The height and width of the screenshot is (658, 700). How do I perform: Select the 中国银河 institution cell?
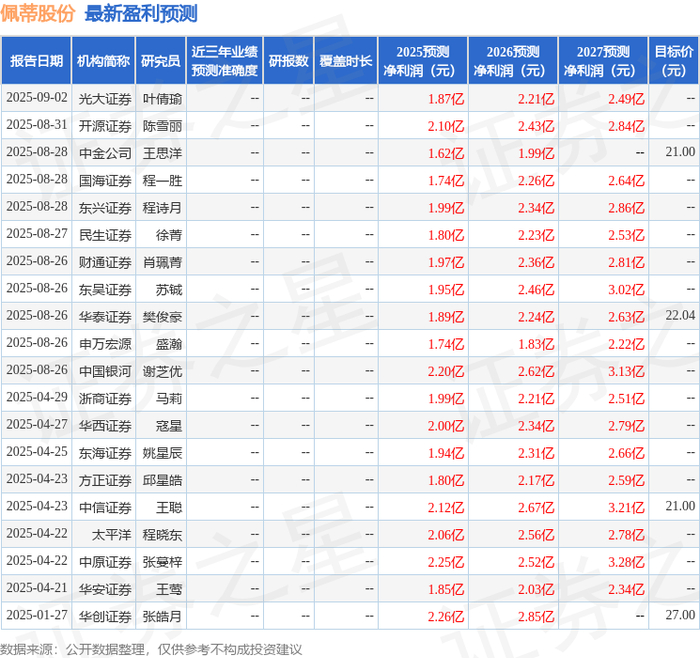click(x=105, y=371)
